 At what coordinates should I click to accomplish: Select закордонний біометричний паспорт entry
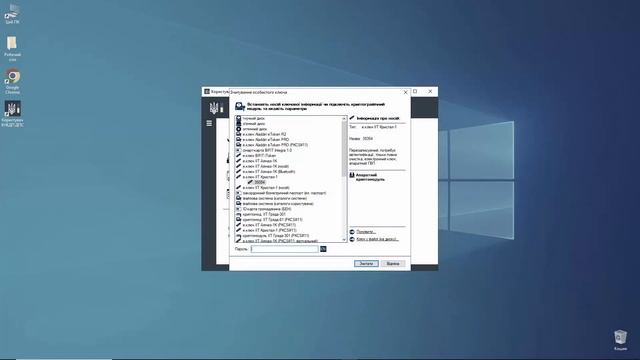coord(284,193)
